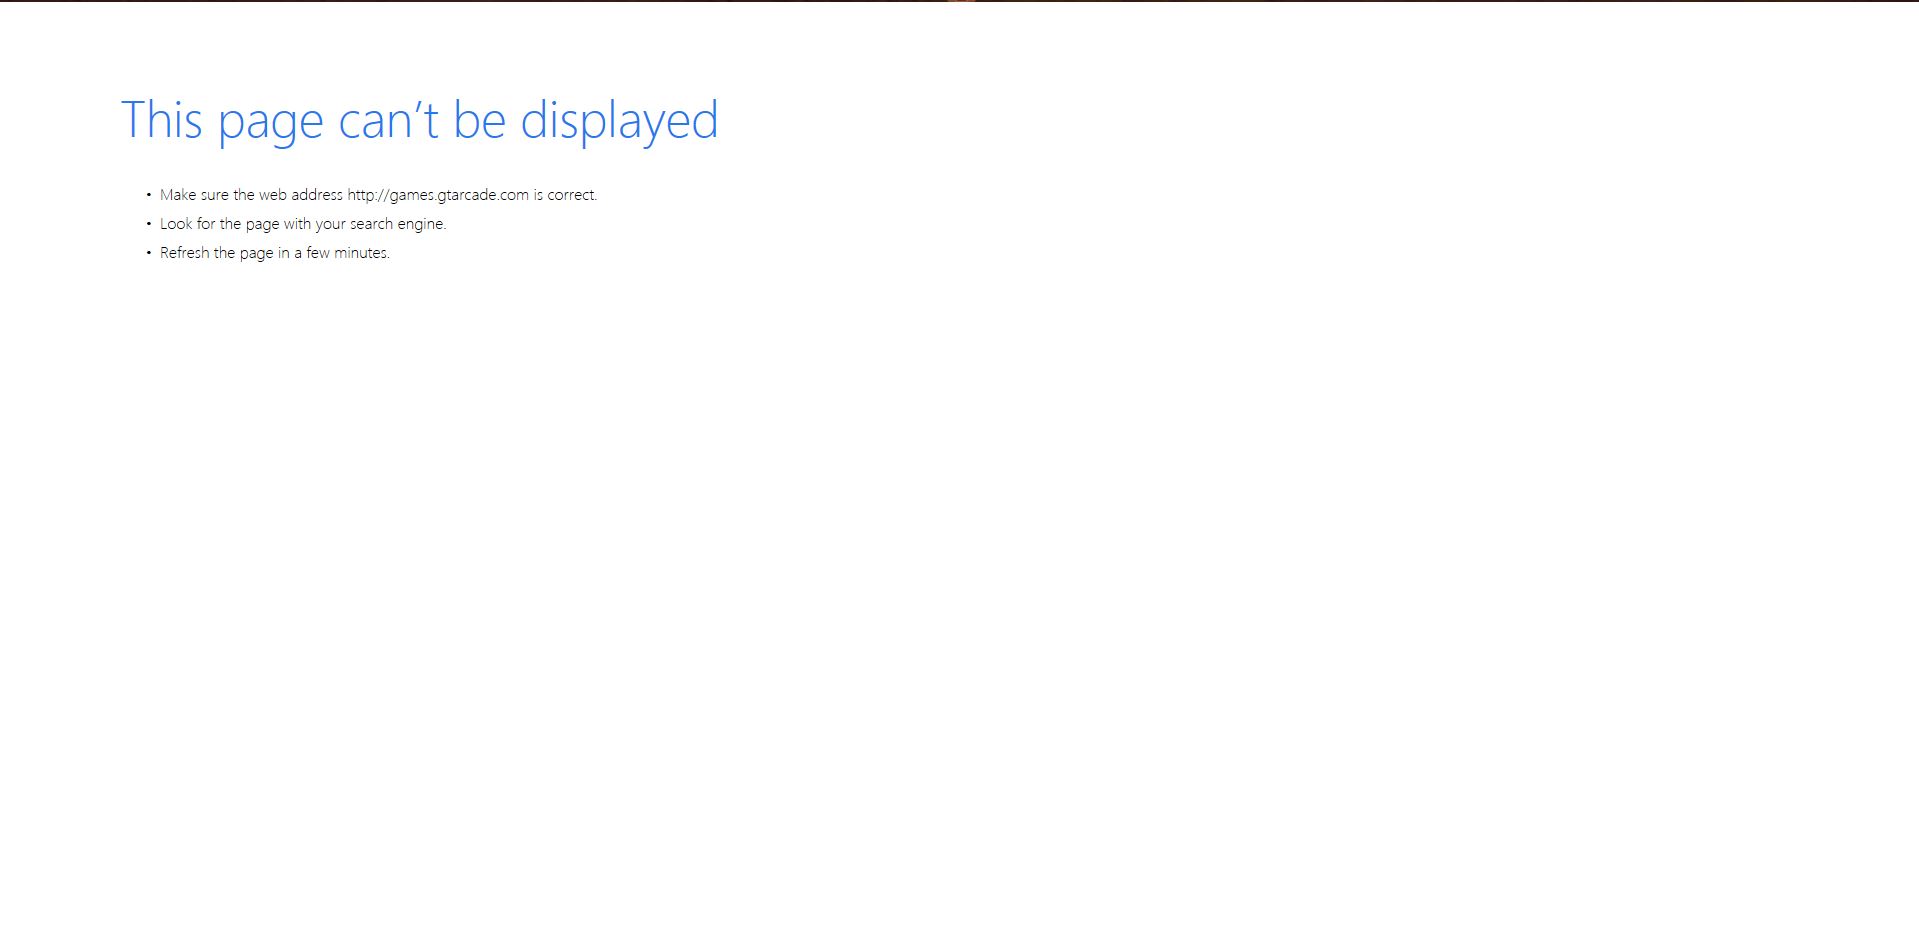Click the word "be" in the heading
The image size is (1919, 943).
[x=479, y=120]
